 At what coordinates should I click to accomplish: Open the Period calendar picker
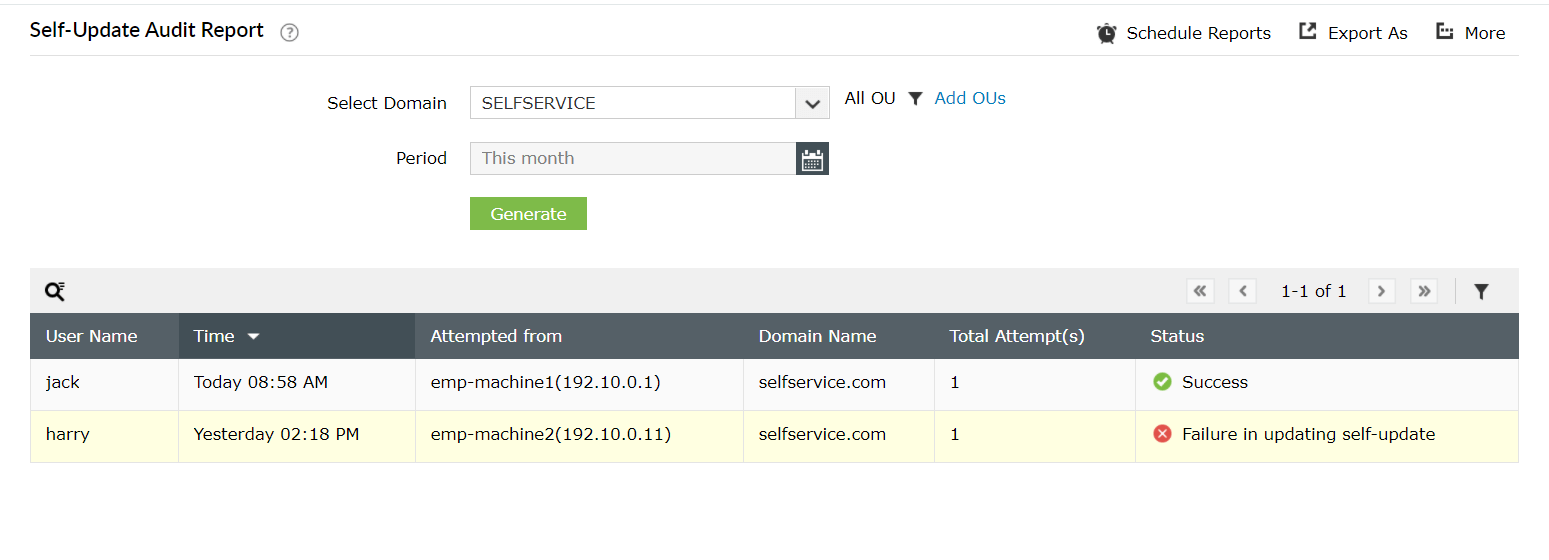(x=812, y=158)
